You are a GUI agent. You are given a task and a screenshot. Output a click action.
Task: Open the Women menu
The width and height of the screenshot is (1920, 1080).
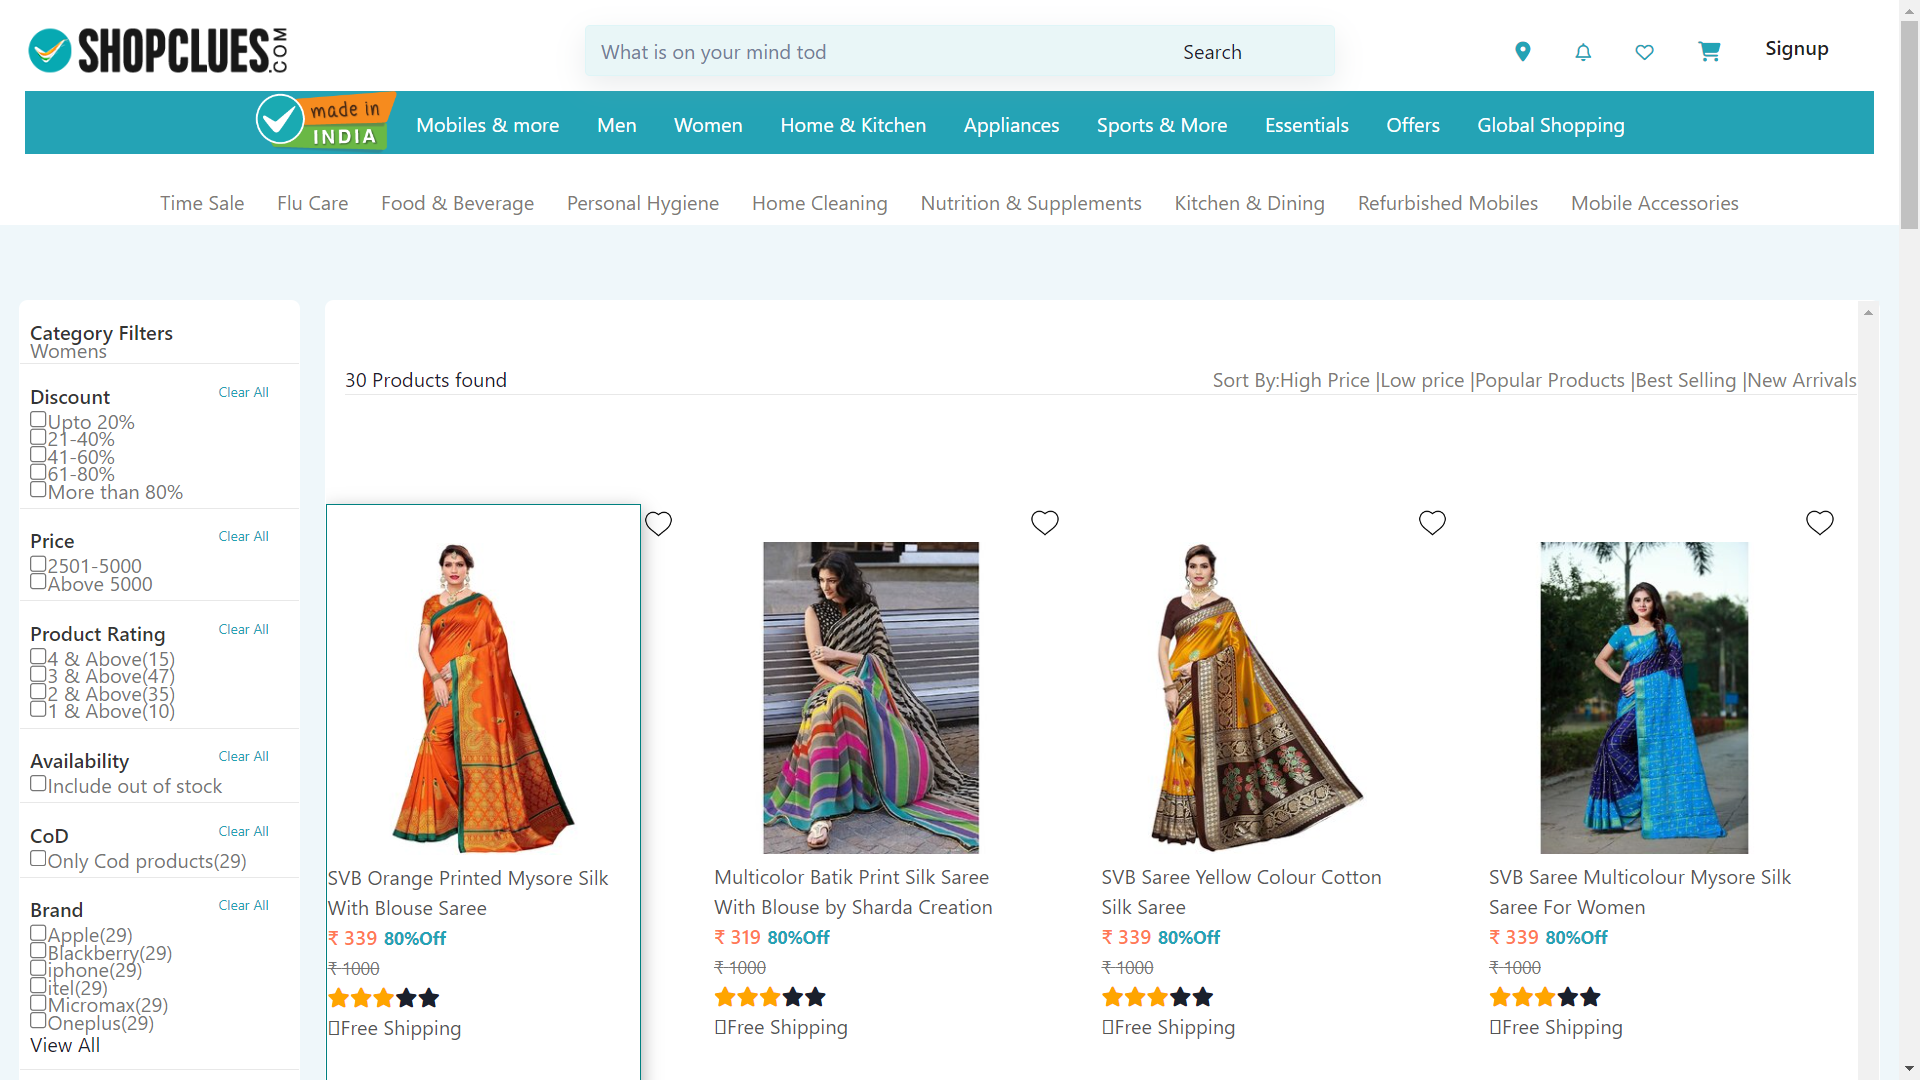pos(708,125)
